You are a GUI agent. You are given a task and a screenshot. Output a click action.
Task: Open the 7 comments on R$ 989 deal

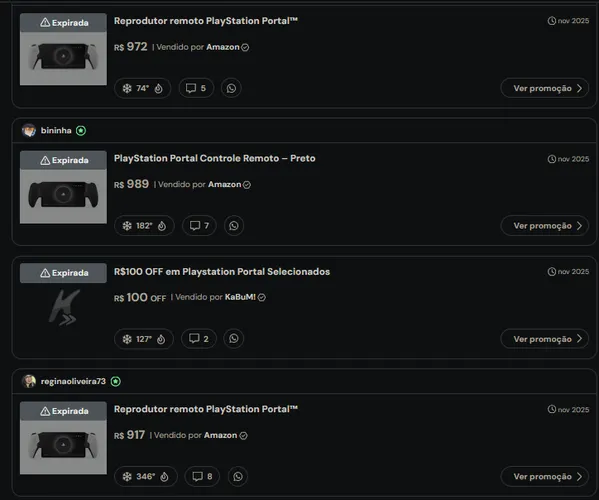(x=199, y=226)
